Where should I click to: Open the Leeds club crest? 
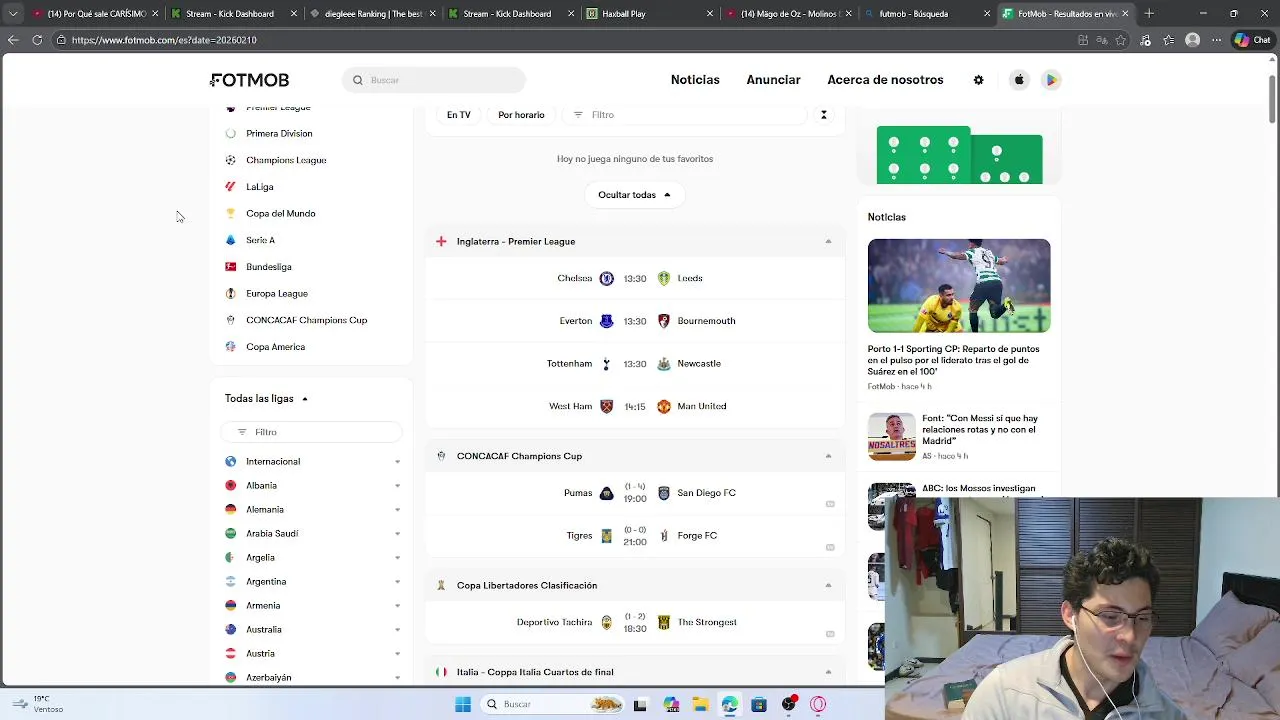pos(664,278)
